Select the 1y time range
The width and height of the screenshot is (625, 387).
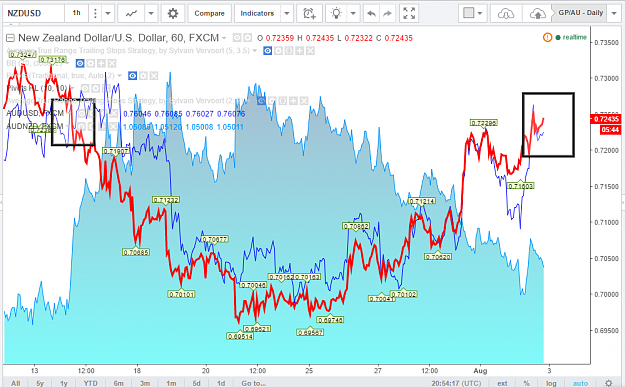[64, 383]
